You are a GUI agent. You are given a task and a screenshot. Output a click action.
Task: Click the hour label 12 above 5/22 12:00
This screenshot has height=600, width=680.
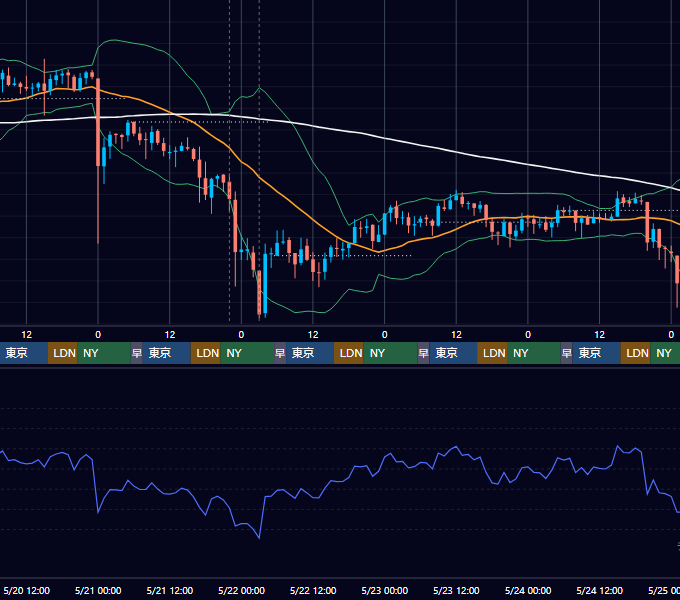pyautogui.click(x=313, y=335)
